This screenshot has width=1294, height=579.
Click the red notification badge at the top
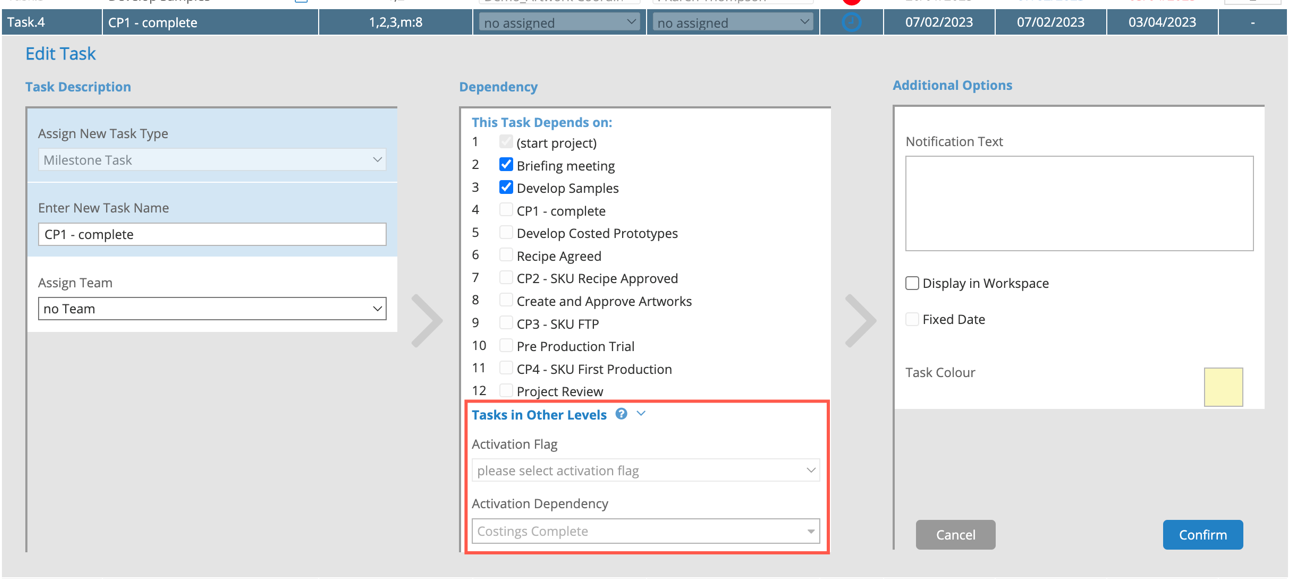pyautogui.click(x=850, y=2)
